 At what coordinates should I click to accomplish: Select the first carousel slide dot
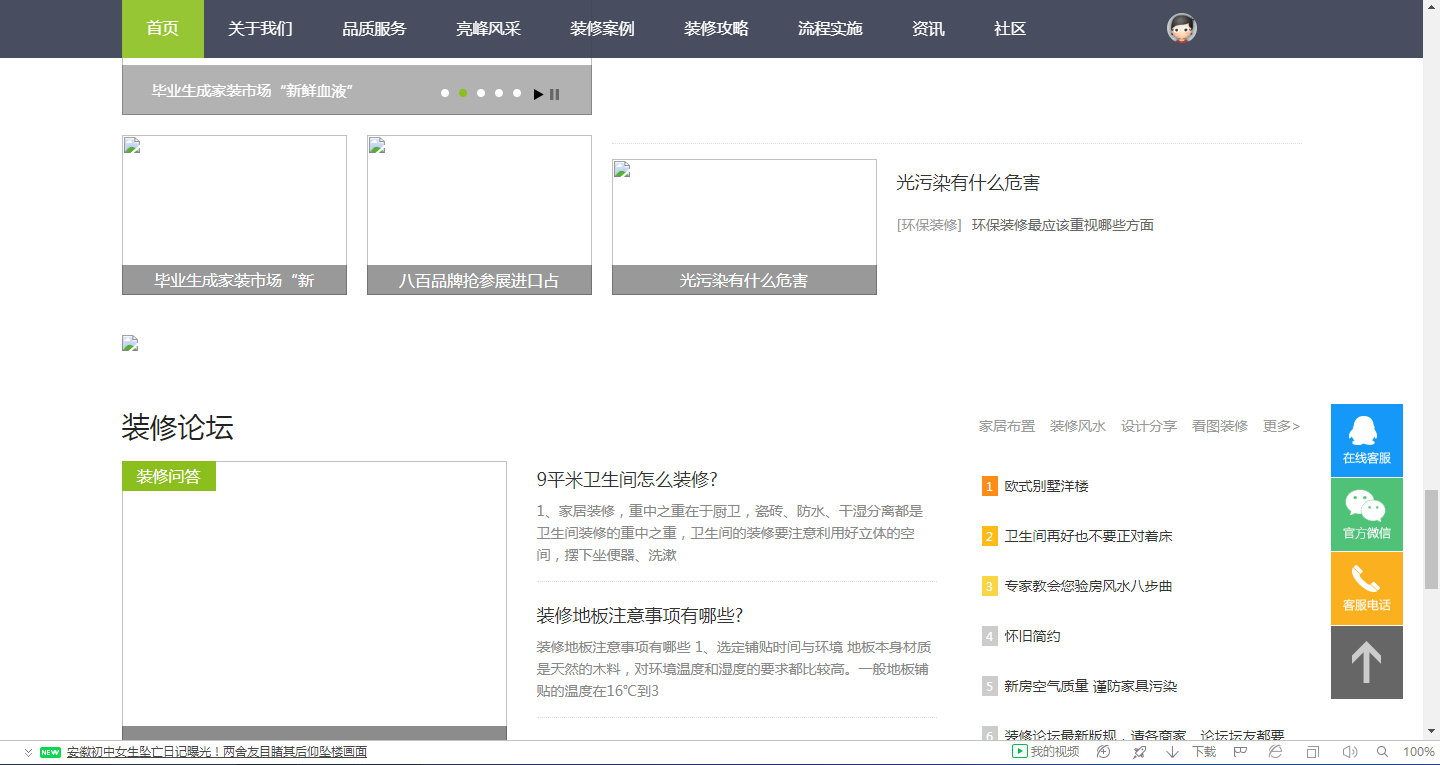pyautogui.click(x=445, y=93)
